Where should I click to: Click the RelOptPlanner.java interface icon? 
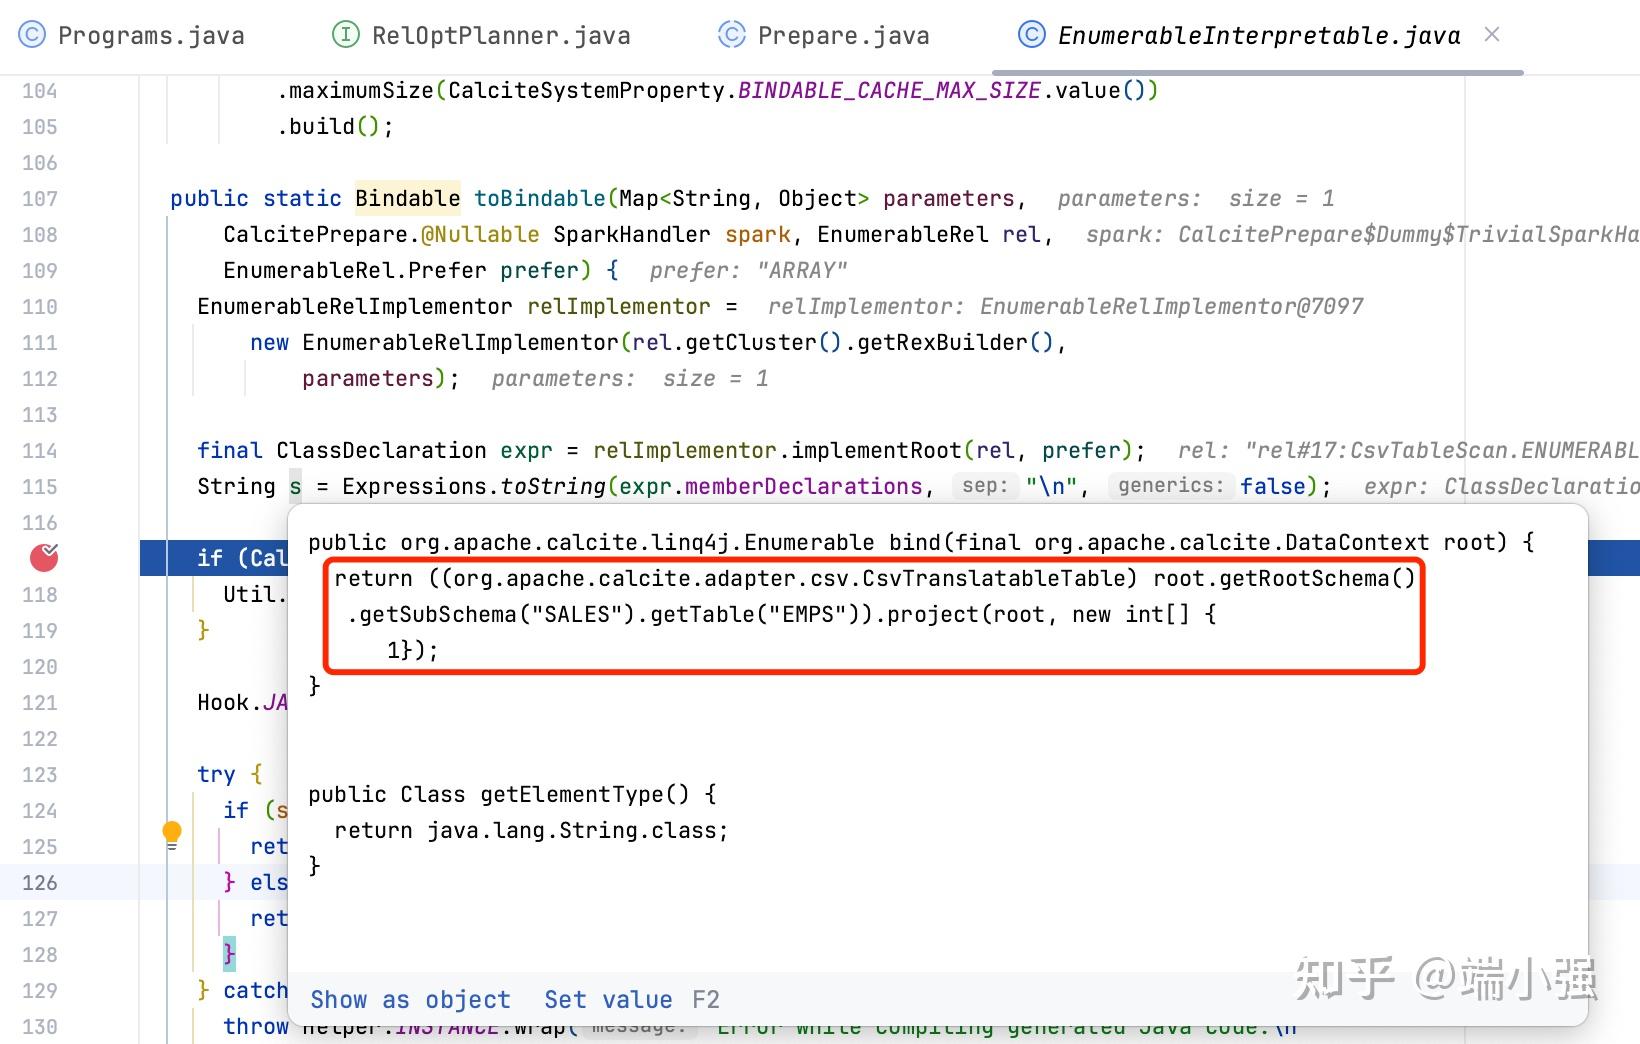(x=345, y=35)
